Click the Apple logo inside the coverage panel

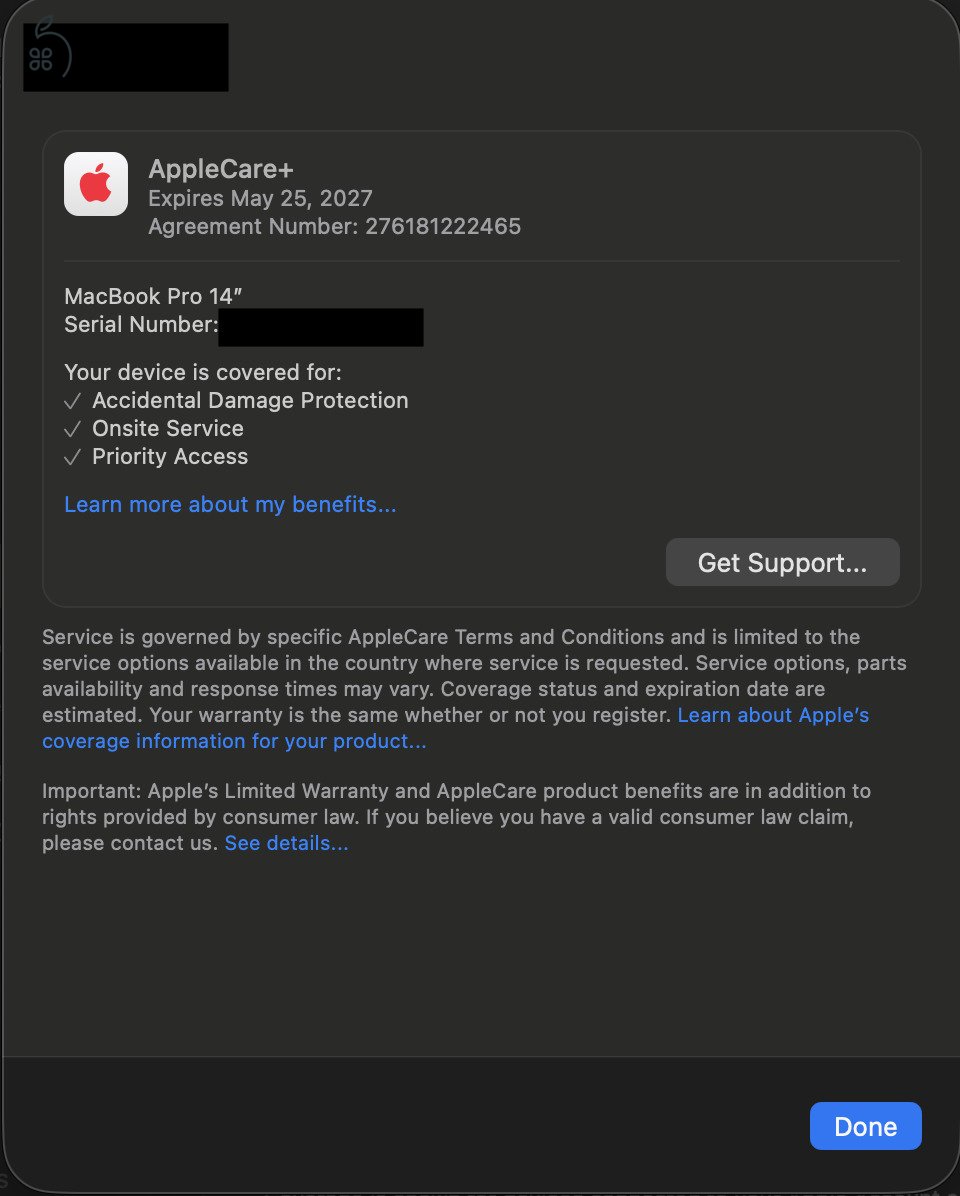(x=95, y=183)
